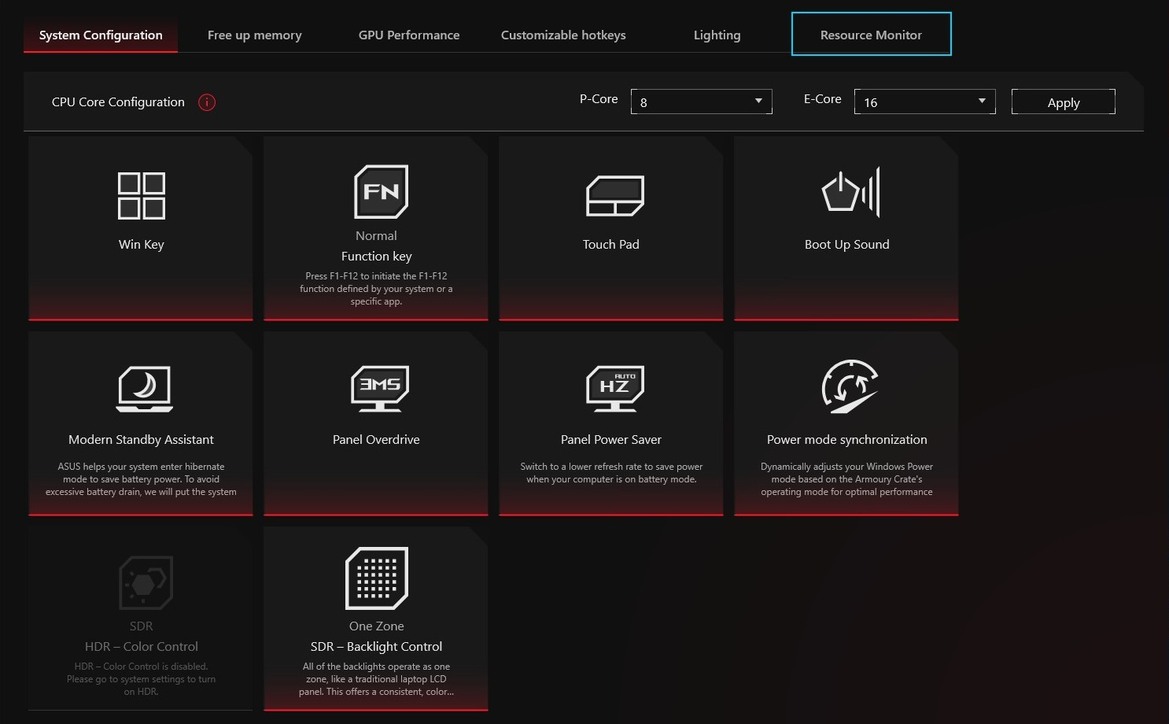The height and width of the screenshot is (724, 1169).
Task: Click the Boot Up Sound speaker icon
Action: coord(850,192)
